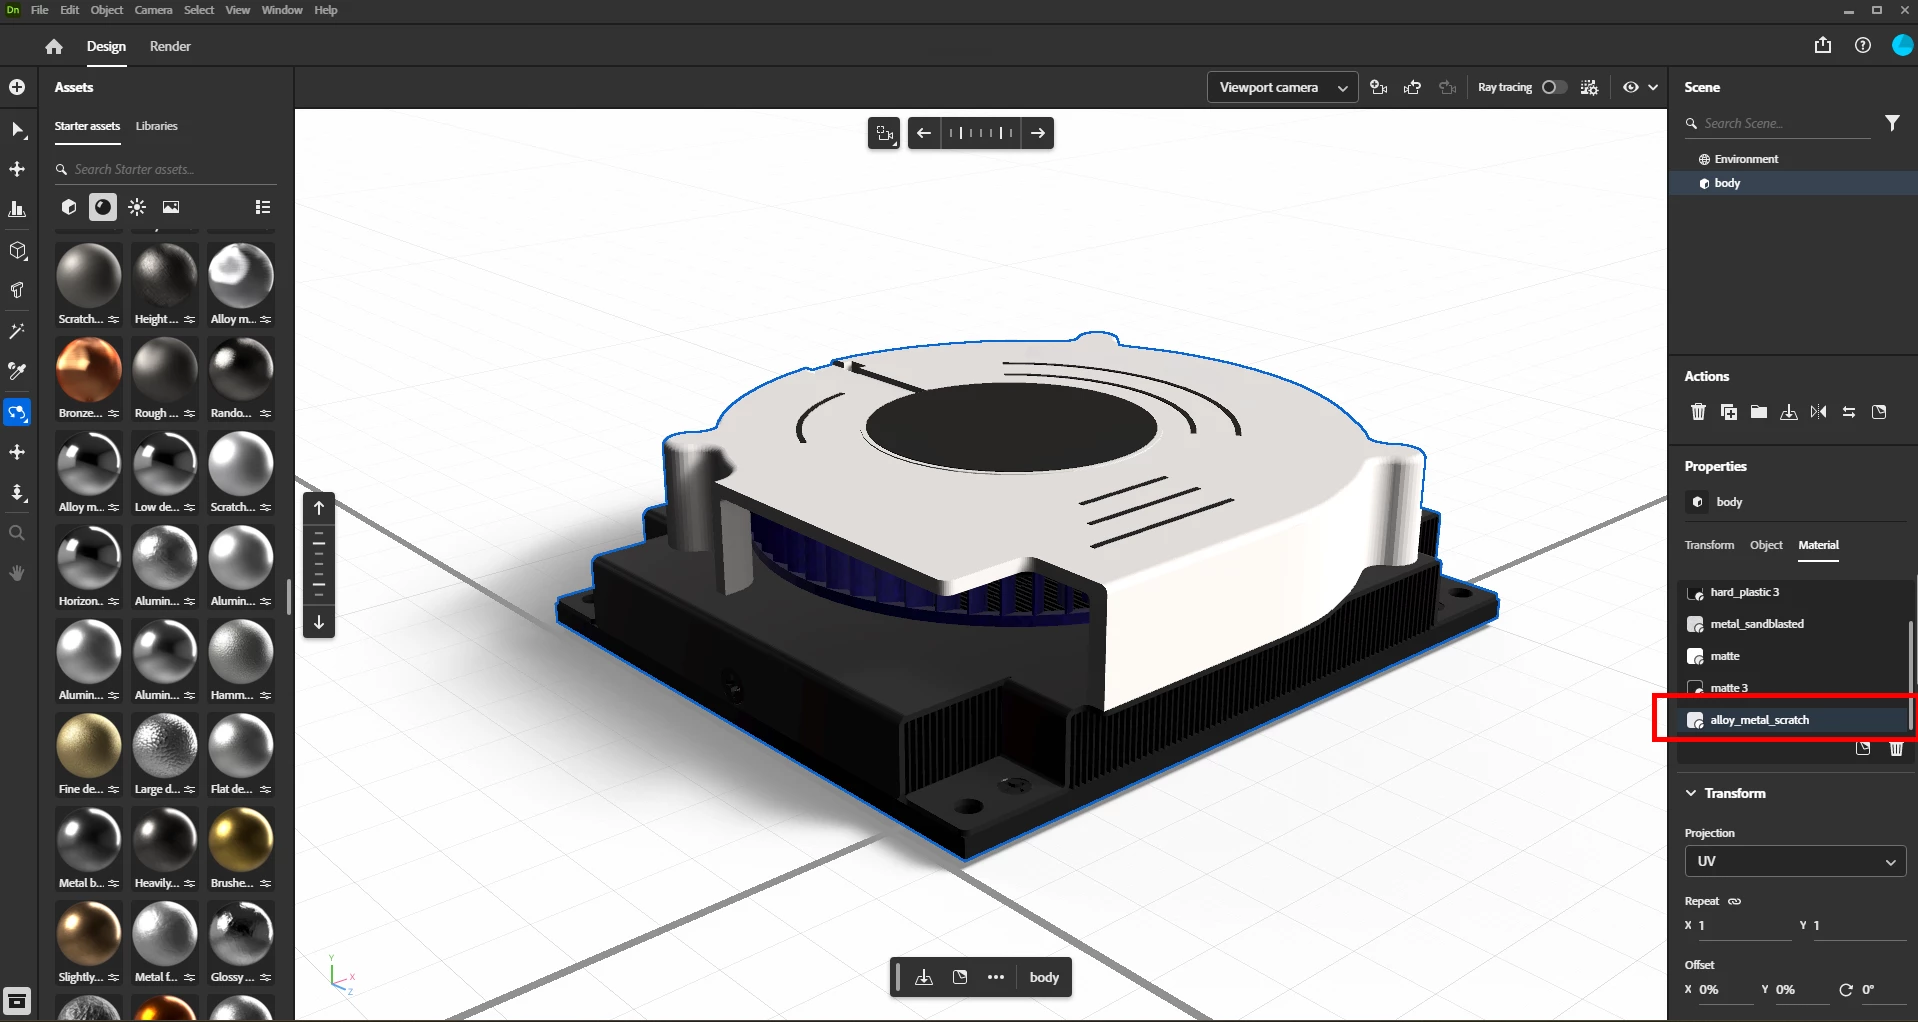Open the Object menu
Viewport: 1918px width, 1022px height.
[x=106, y=10]
